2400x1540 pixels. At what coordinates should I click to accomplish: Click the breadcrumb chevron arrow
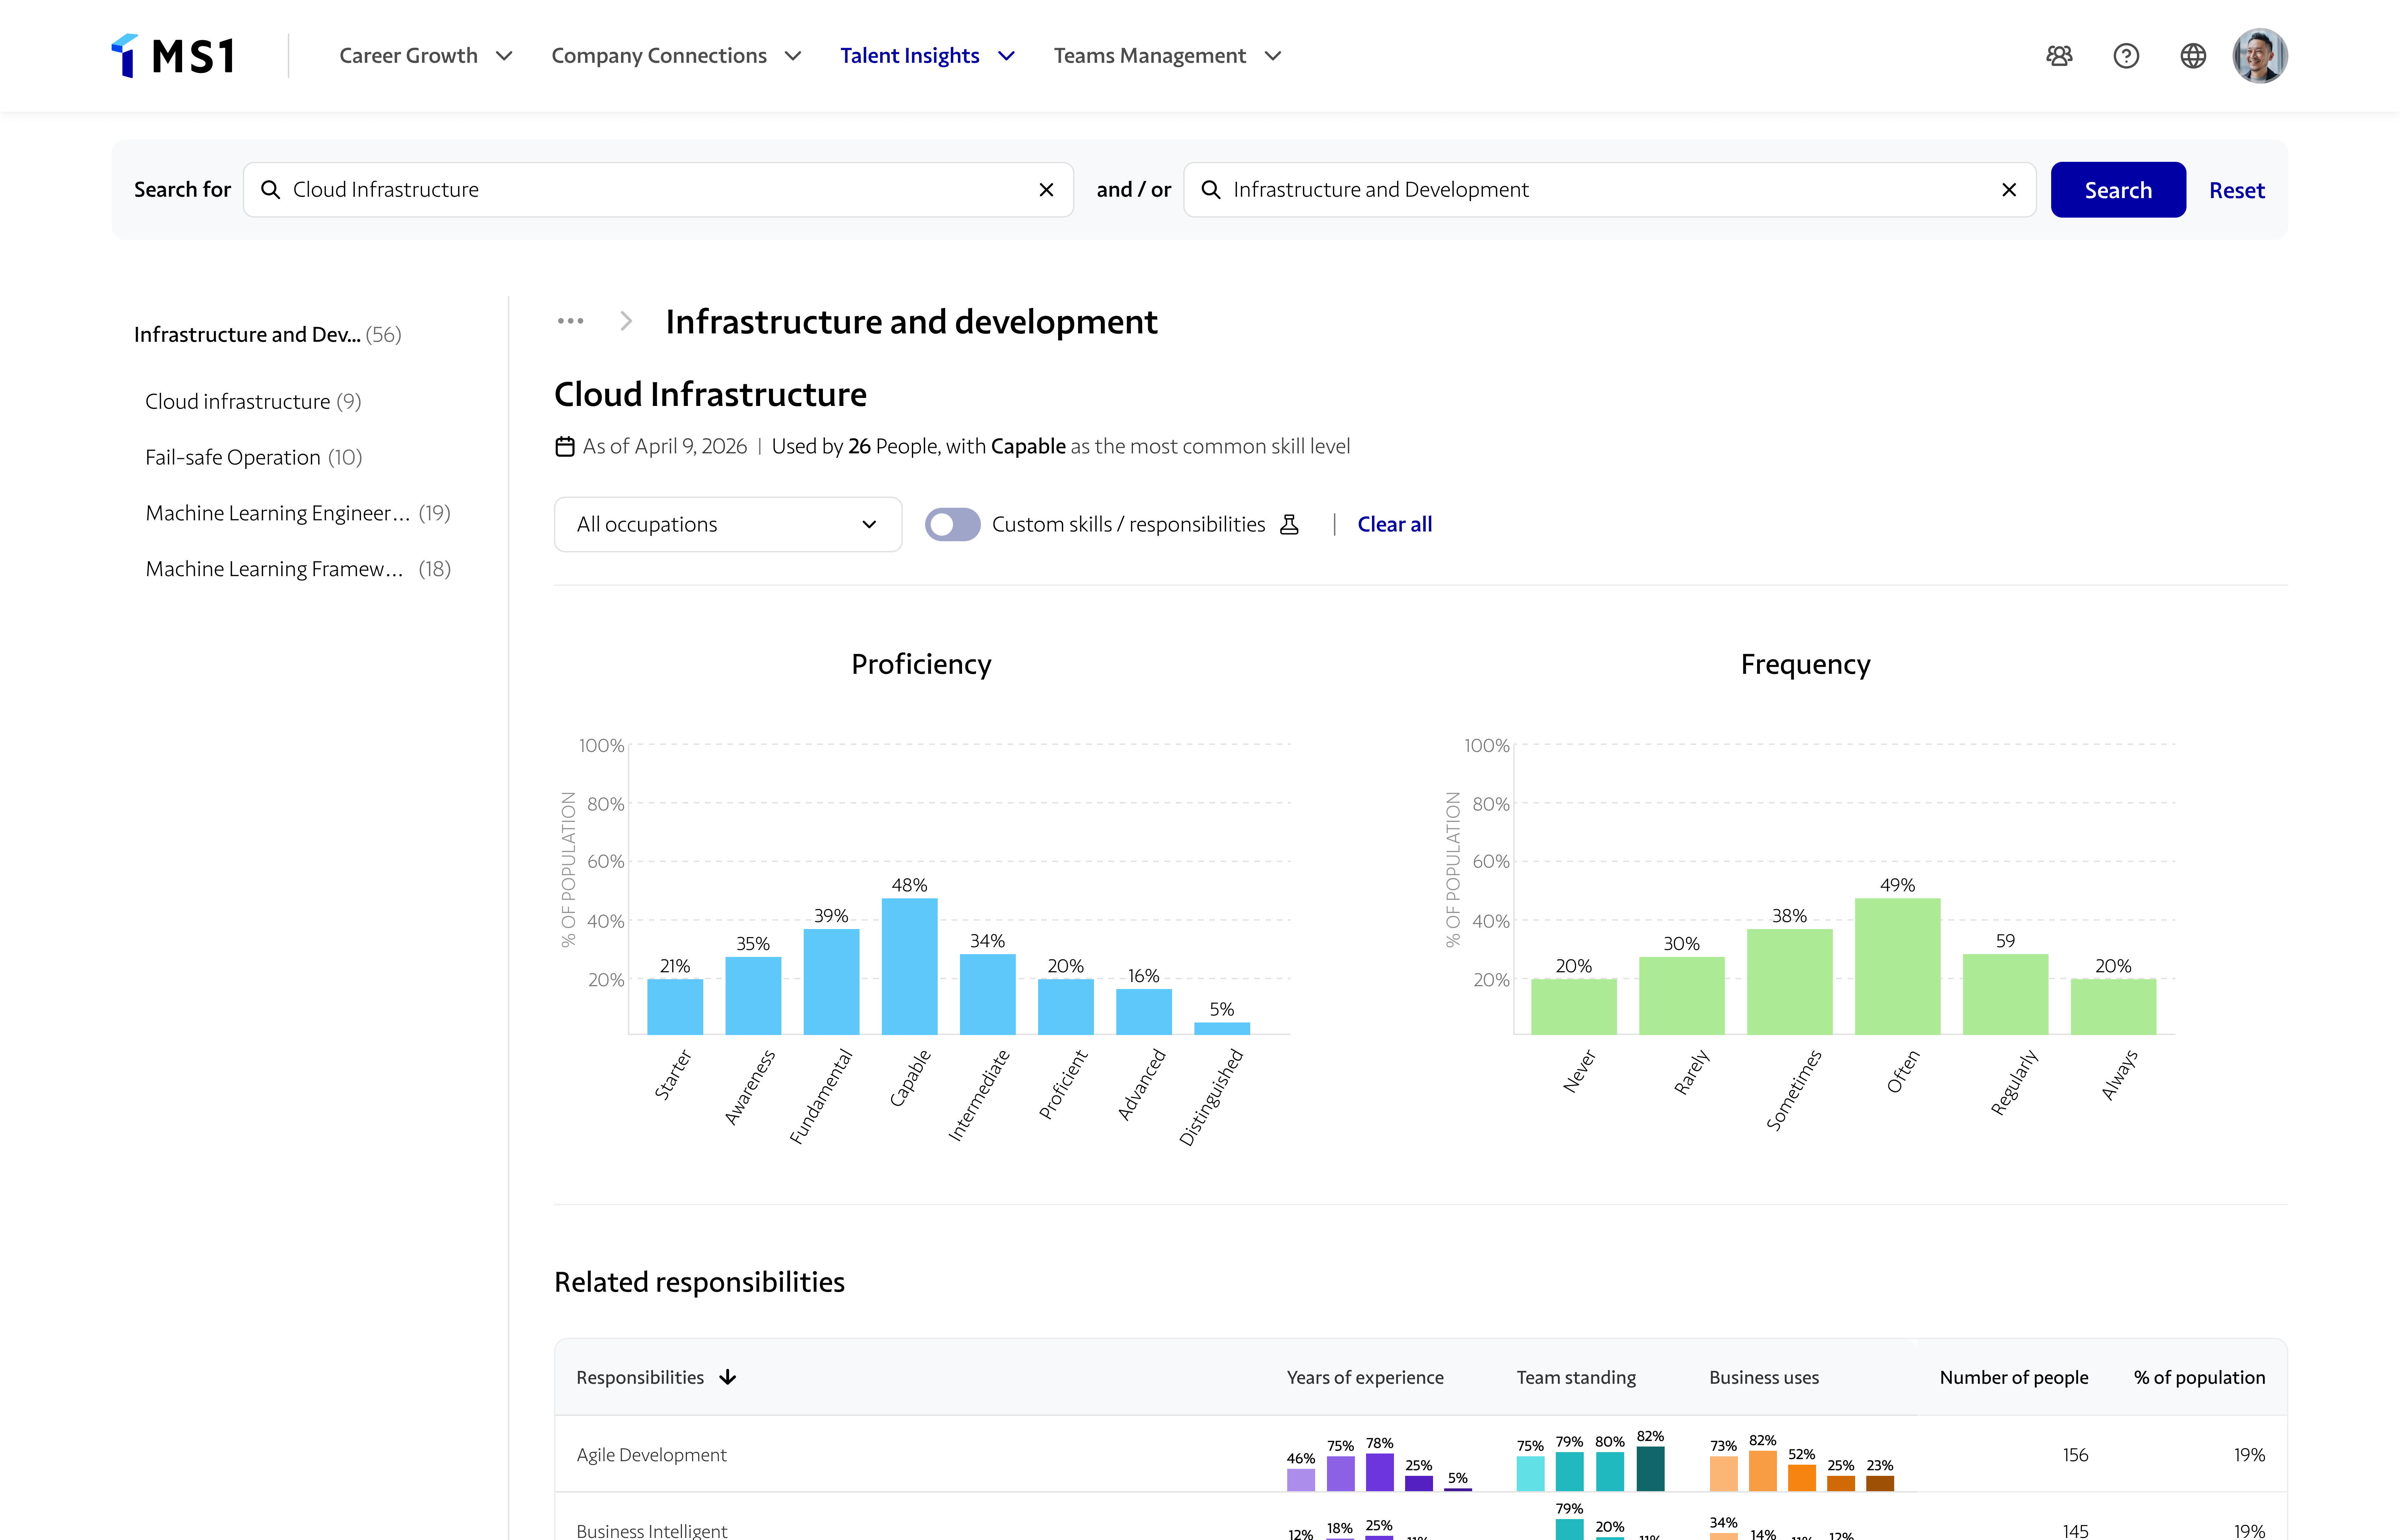click(x=626, y=321)
